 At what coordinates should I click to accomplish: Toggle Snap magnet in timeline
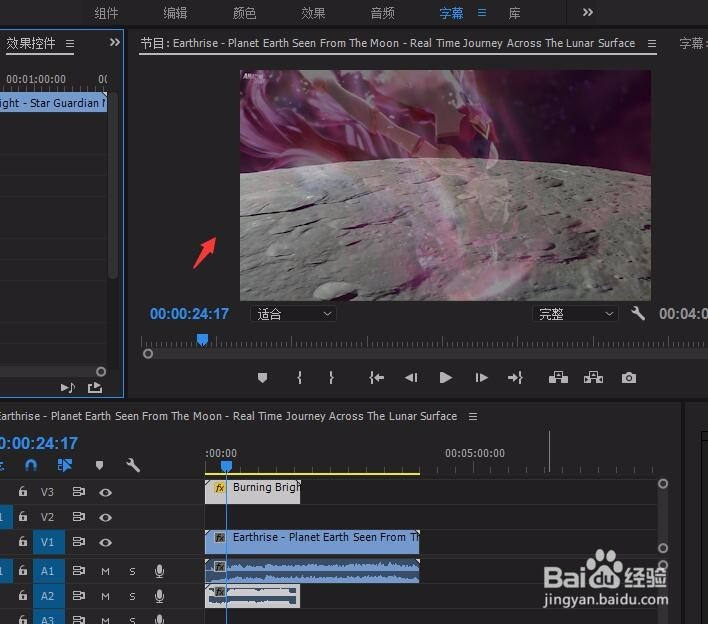click(x=31, y=465)
